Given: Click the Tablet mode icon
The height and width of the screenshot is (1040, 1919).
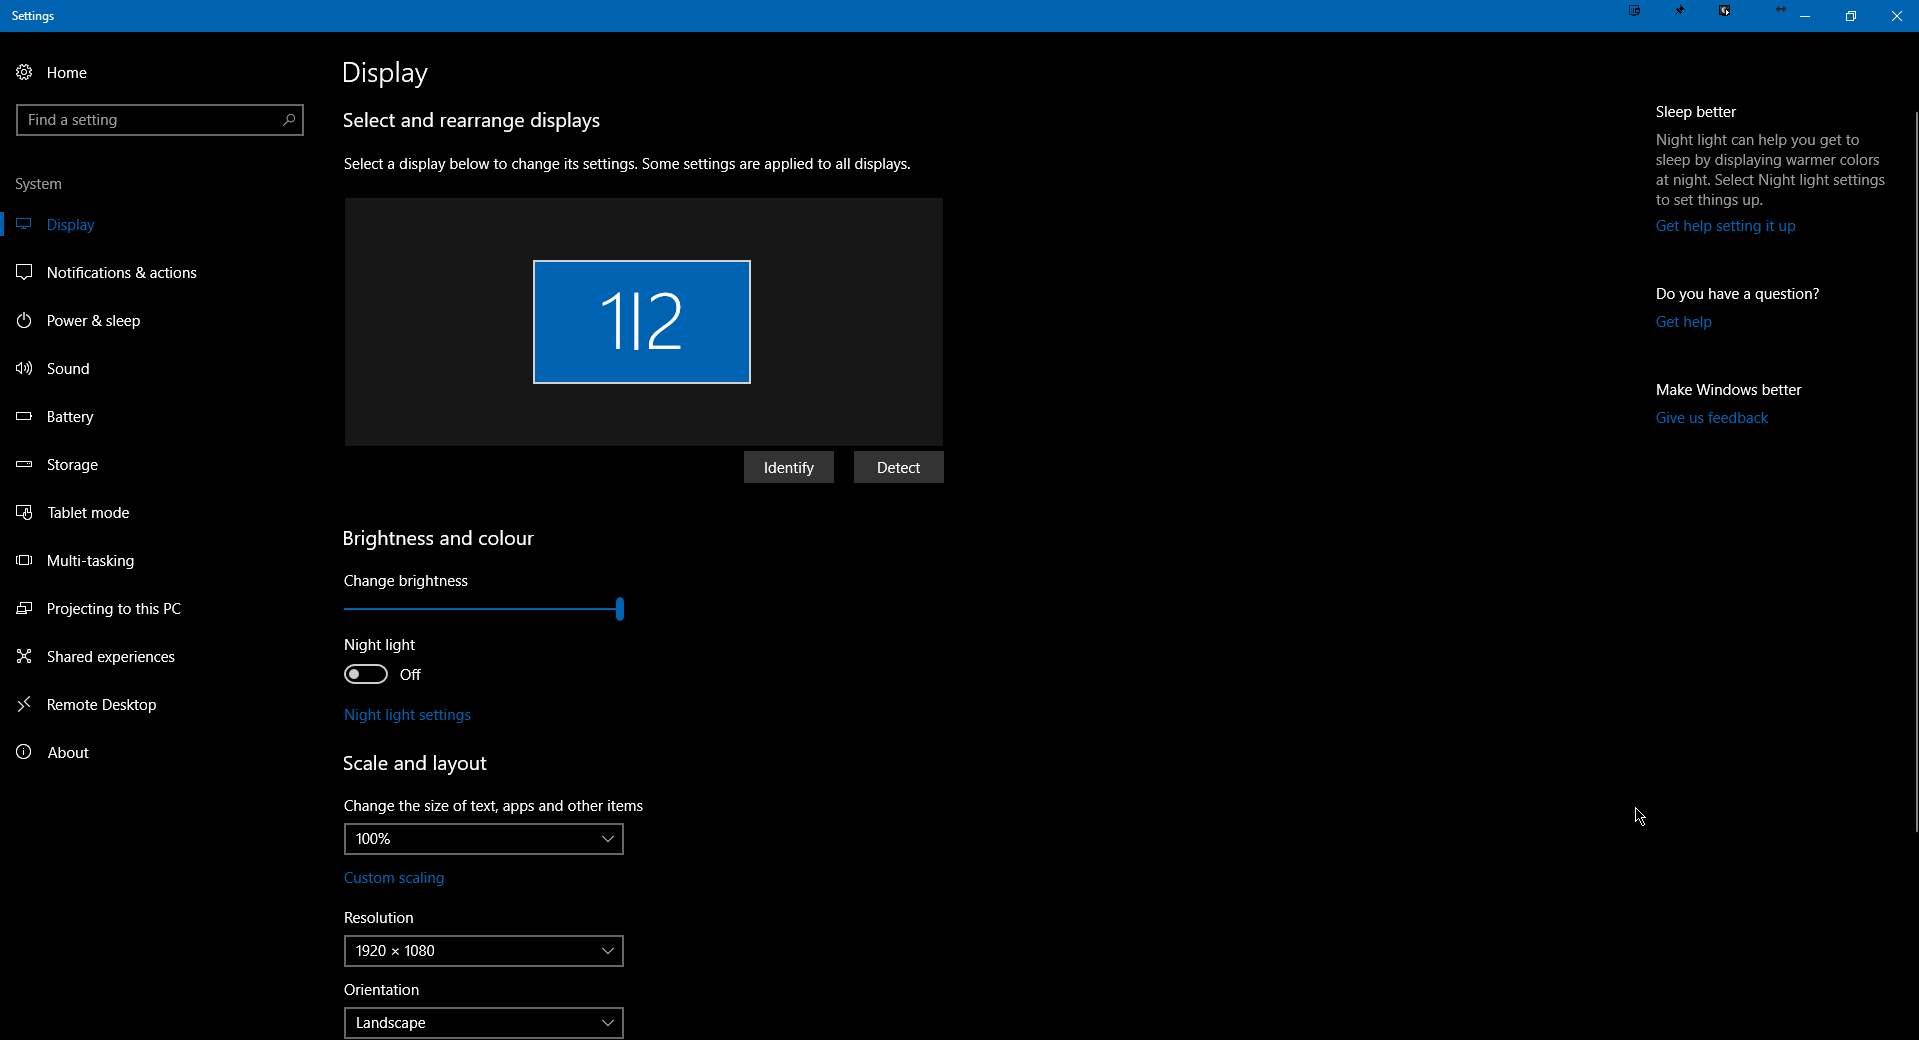Looking at the screenshot, I should (x=24, y=512).
